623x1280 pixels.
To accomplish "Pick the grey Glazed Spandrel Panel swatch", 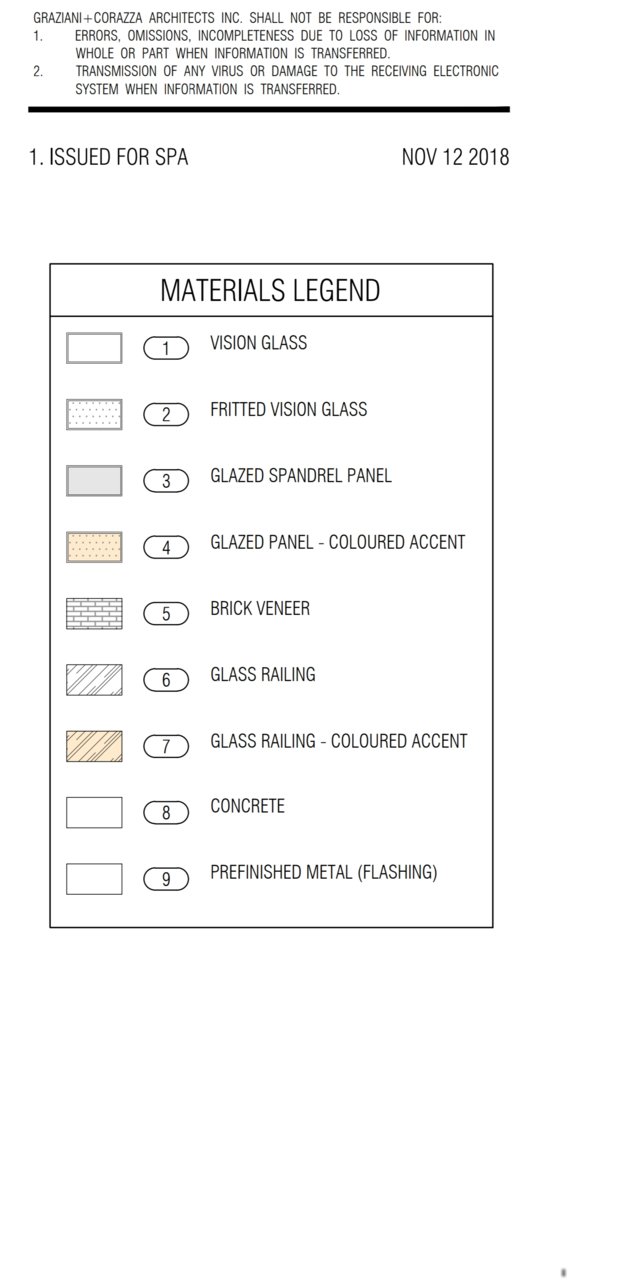I will (94, 481).
